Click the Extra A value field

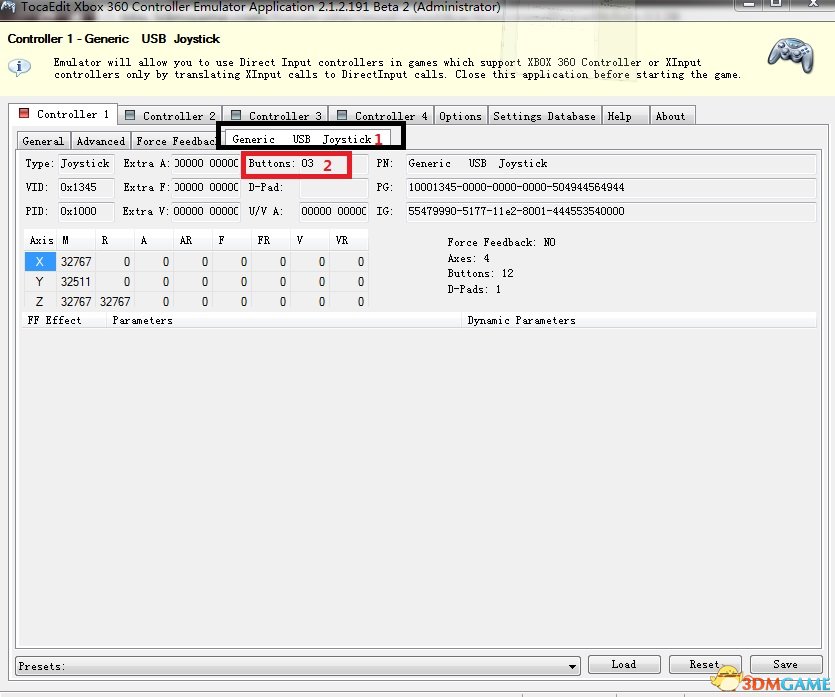[206, 163]
